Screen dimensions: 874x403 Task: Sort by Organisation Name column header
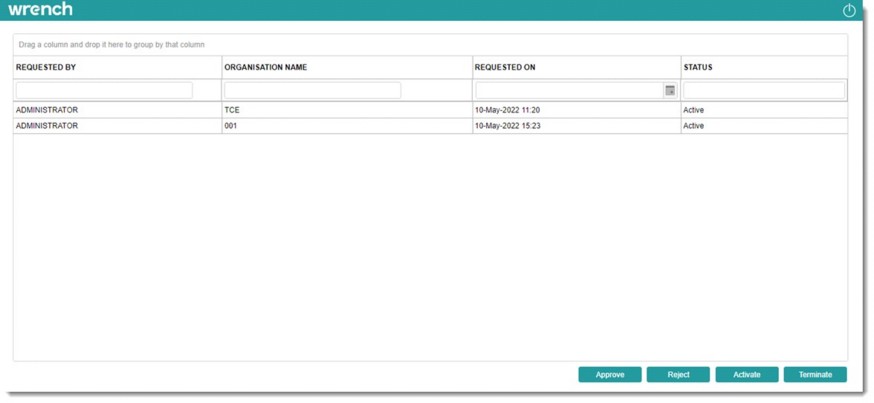coord(265,68)
